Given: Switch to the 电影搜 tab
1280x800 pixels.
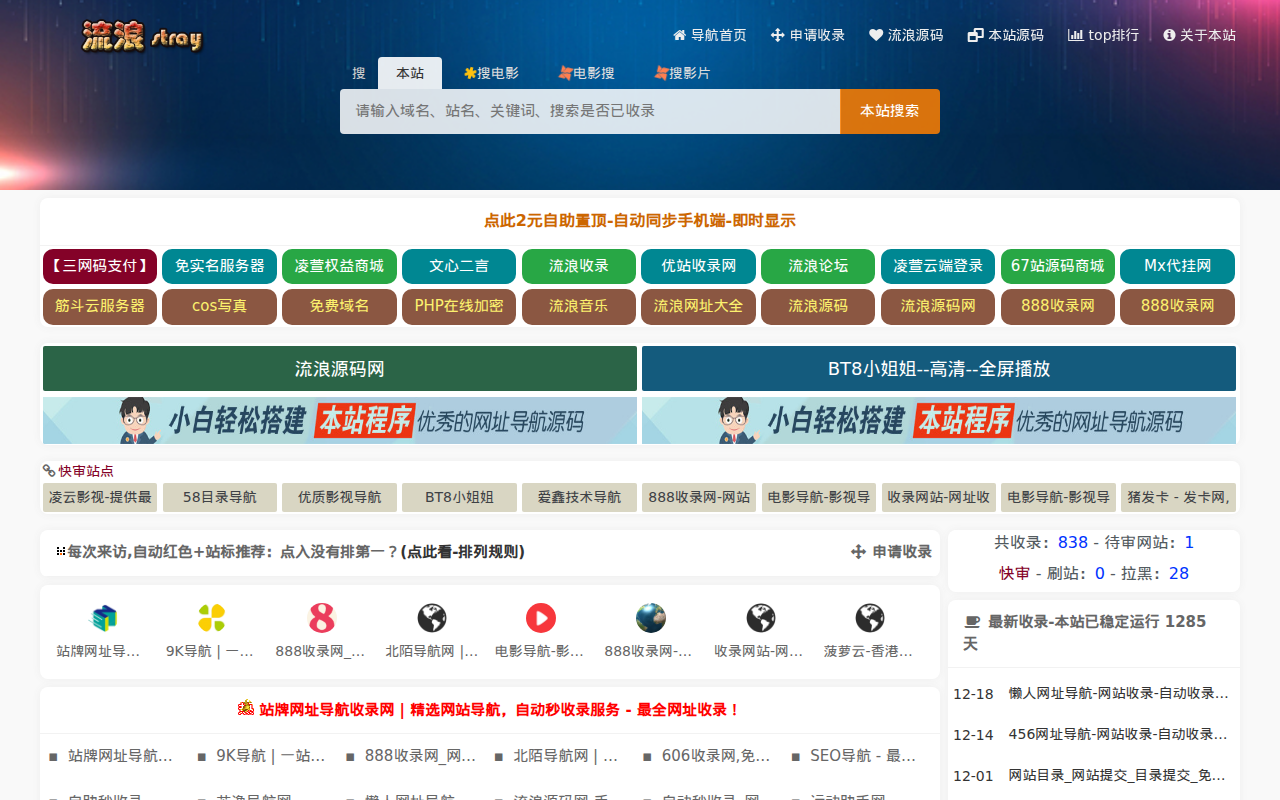Looking at the screenshot, I should pyautogui.click(x=587, y=72).
